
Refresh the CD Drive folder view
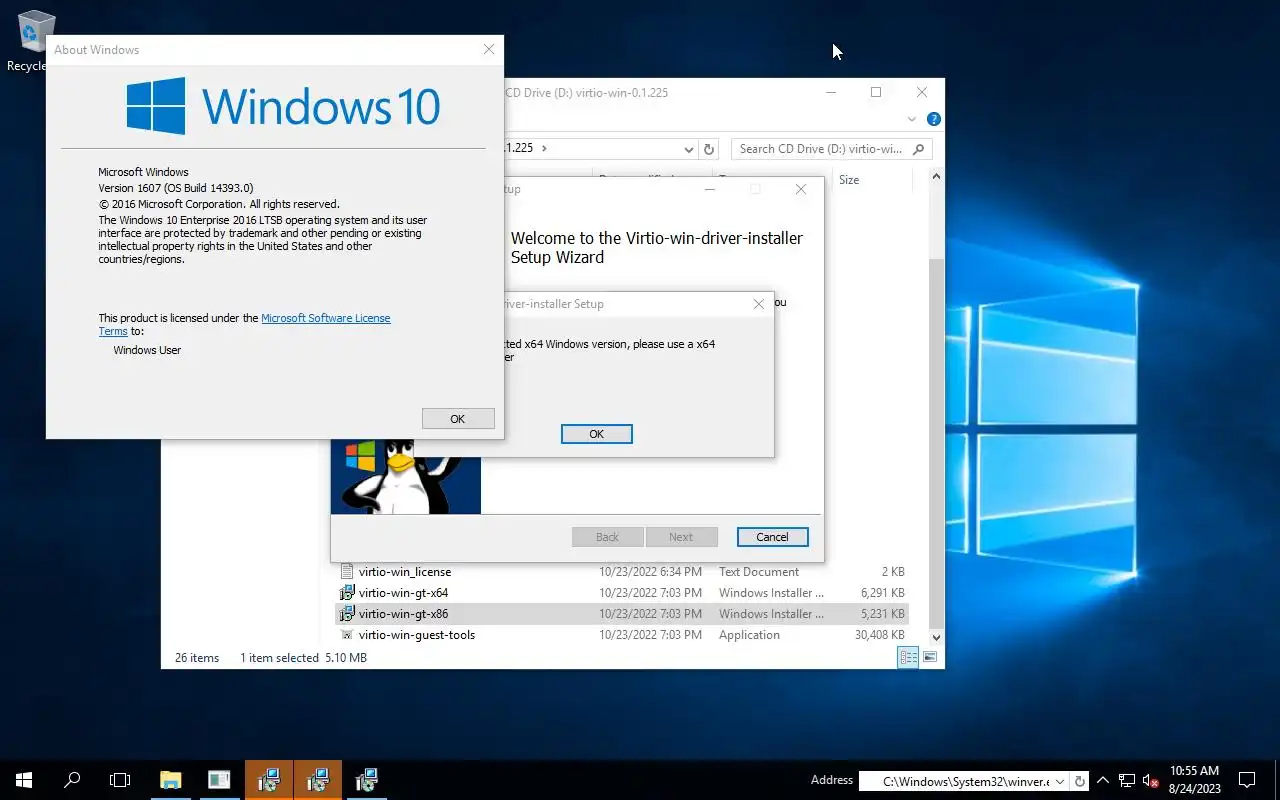[709, 149]
